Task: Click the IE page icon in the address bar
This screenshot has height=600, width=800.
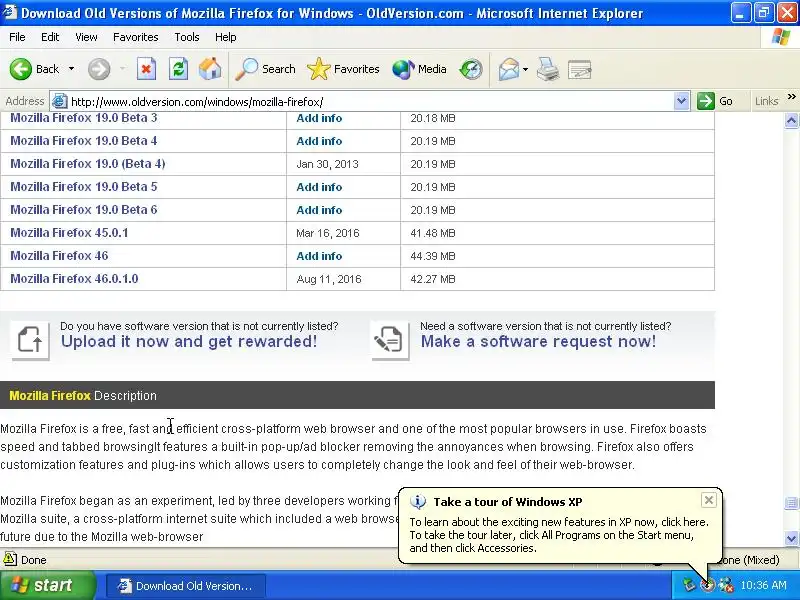Action: click(60, 101)
